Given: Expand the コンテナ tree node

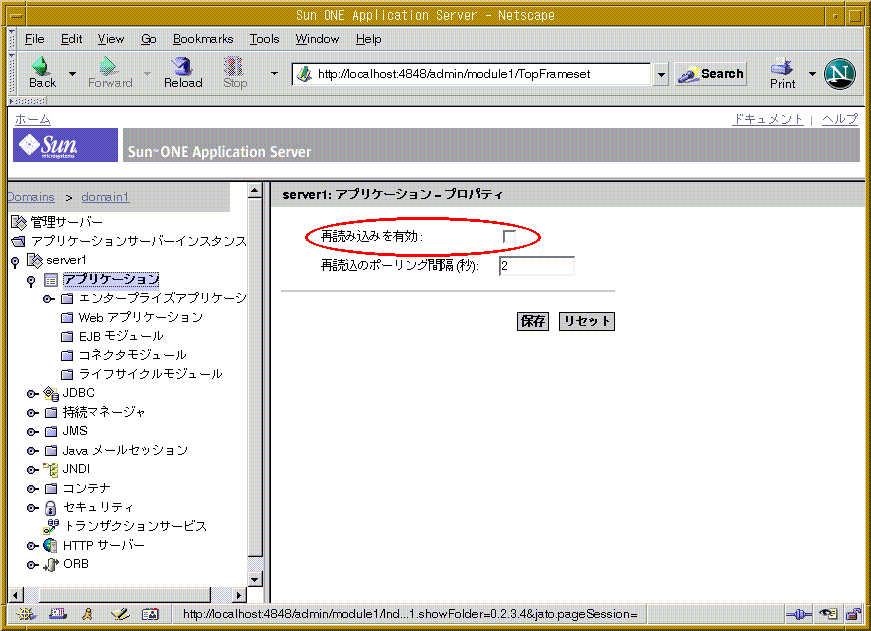Looking at the screenshot, I should tap(33, 489).
